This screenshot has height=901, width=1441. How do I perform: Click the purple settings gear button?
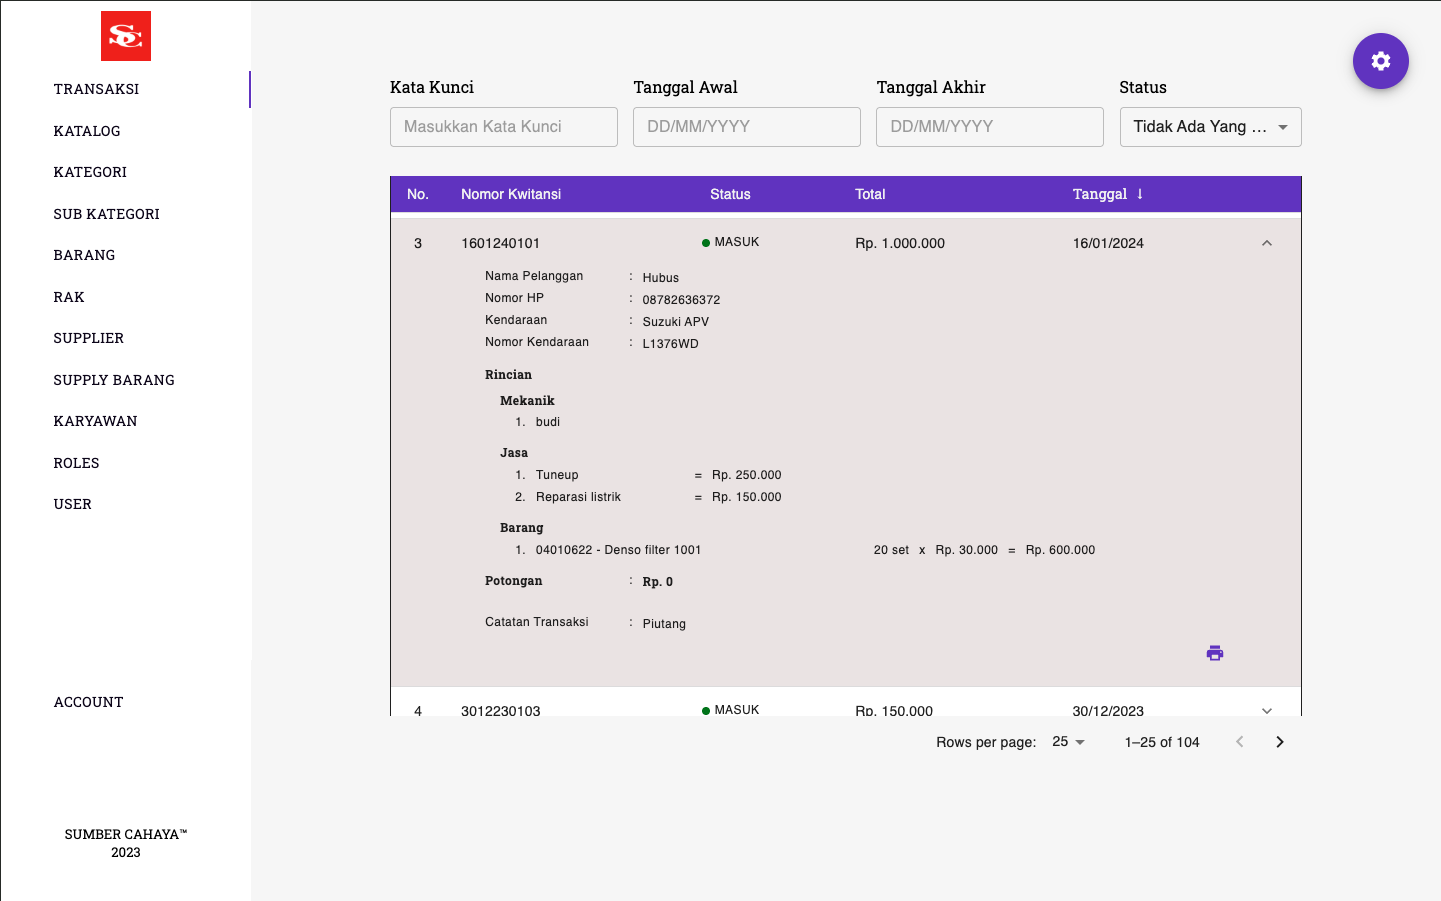tap(1380, 61)
